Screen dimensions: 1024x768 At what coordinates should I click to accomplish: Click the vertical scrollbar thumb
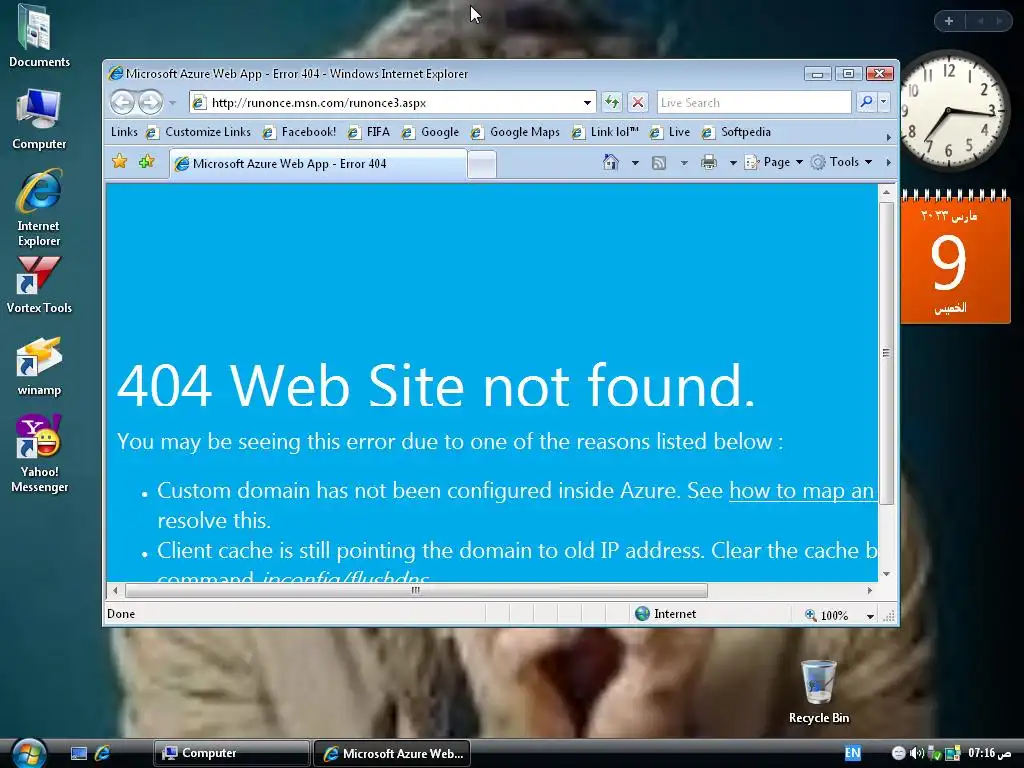pos(886,353)
